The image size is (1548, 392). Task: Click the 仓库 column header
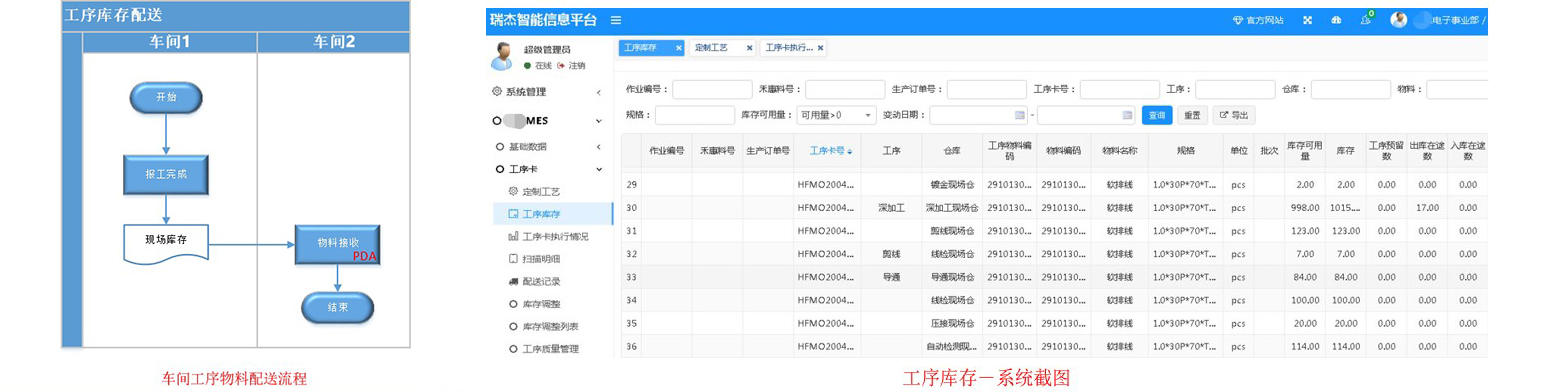952,151
